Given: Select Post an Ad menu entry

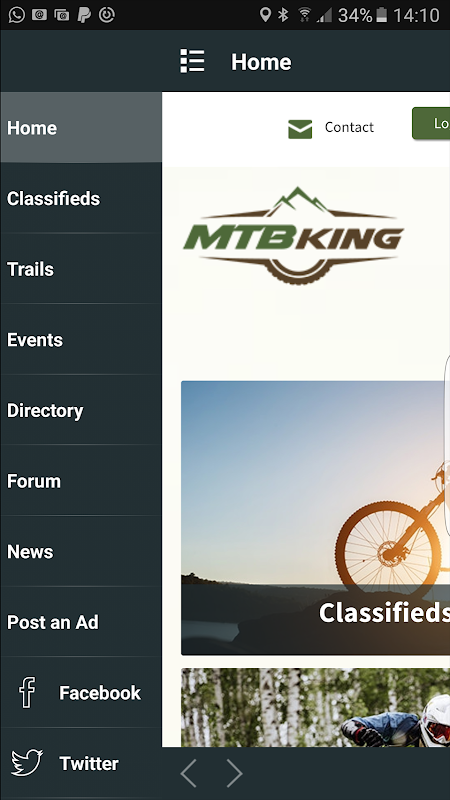Looking at the screenshot, I should click(x=81, y=622).
